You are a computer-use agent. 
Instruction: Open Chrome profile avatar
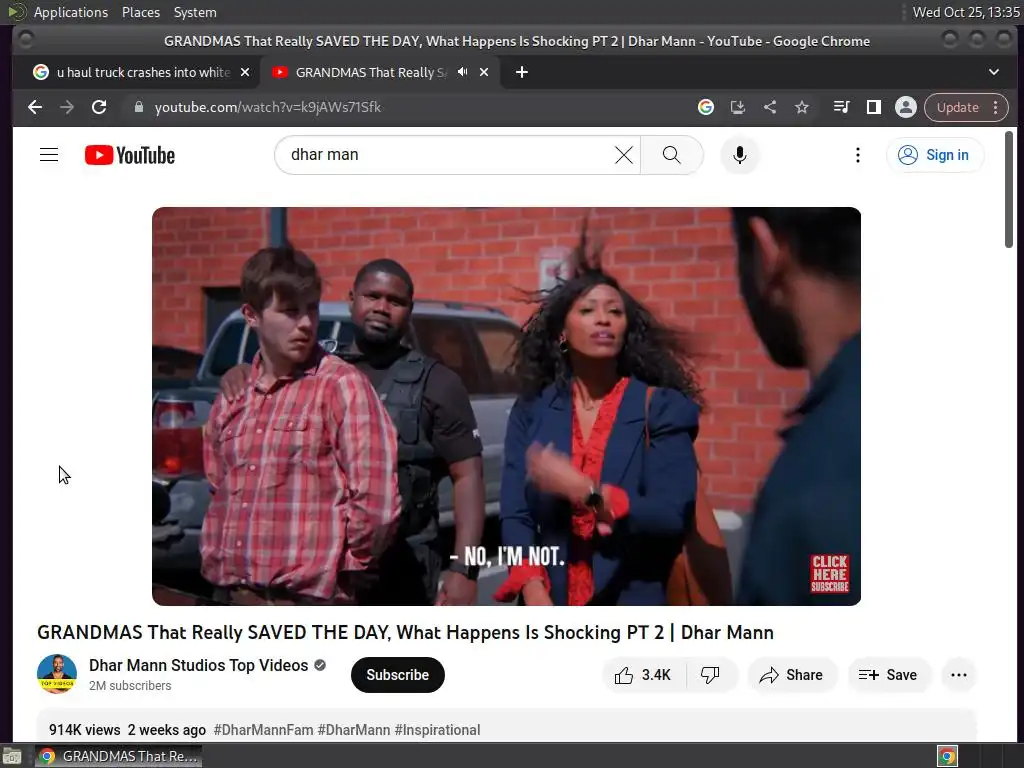tap(905, 107)
